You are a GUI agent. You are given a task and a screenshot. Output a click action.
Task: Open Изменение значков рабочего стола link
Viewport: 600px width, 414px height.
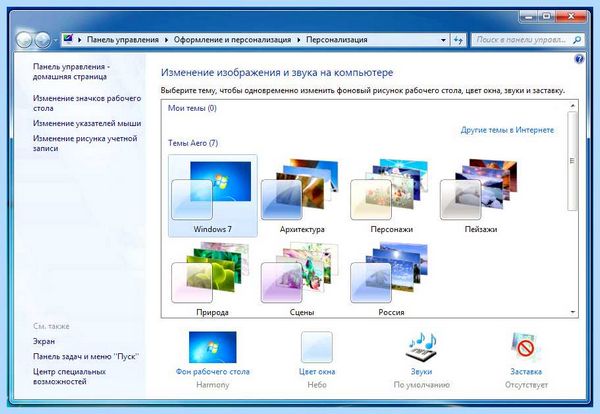[87, 103]
